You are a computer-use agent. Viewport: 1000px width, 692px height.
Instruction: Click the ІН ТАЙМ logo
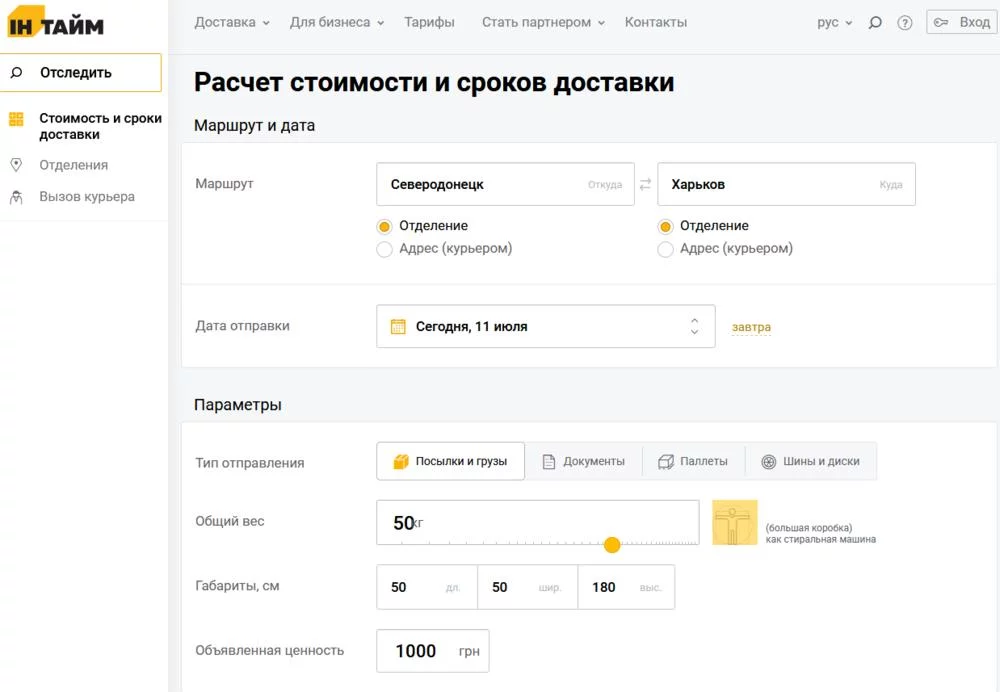tap(56, 24)
